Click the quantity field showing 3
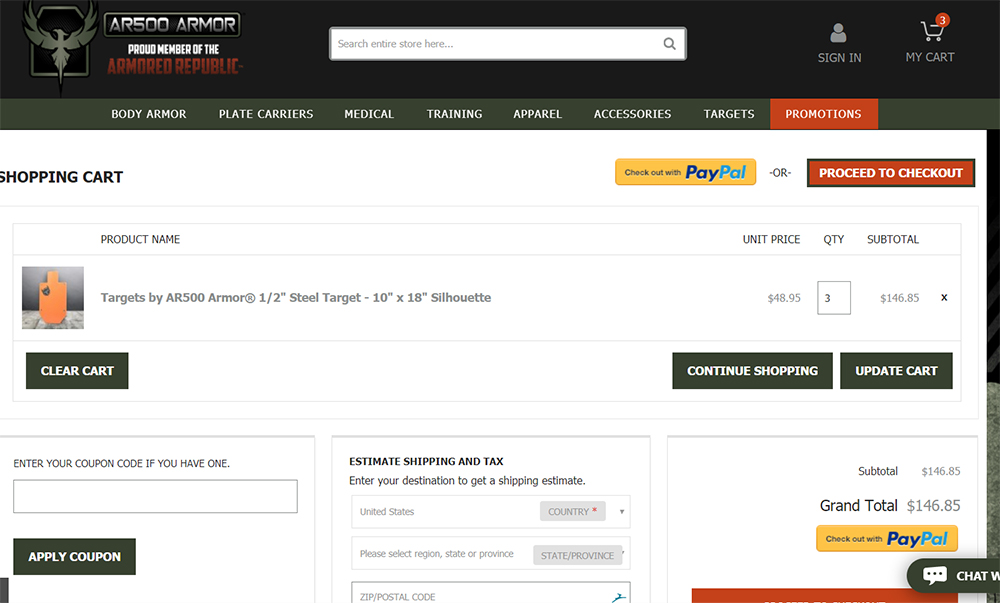Image resolution: width=1000 pixels, height=603 pixels. click(x=834, y=298)
